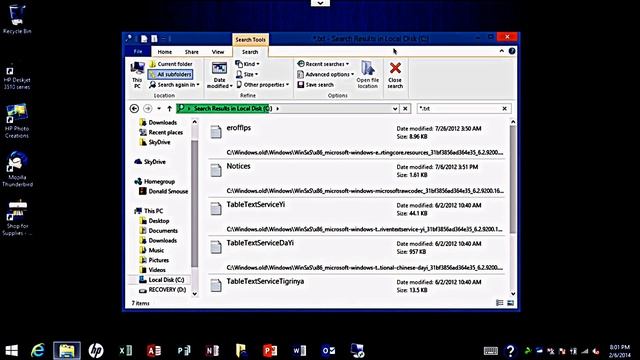
Task: Open Music folder in navigation pane
Action: click(x=151, y=250)
